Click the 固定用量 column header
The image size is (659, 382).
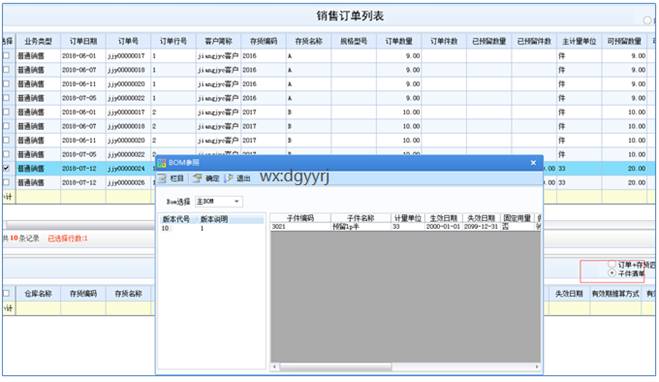(x=517, y=218)
